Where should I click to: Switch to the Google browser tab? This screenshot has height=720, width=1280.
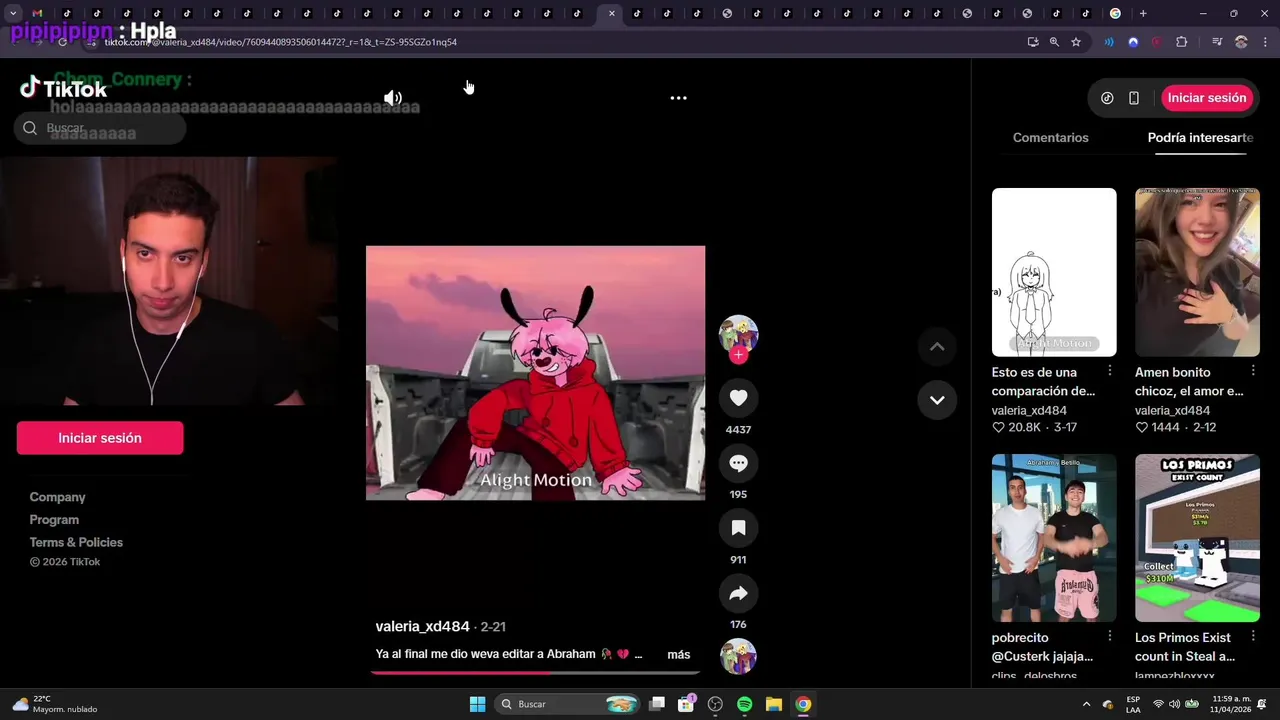[x=1115, y=14]
